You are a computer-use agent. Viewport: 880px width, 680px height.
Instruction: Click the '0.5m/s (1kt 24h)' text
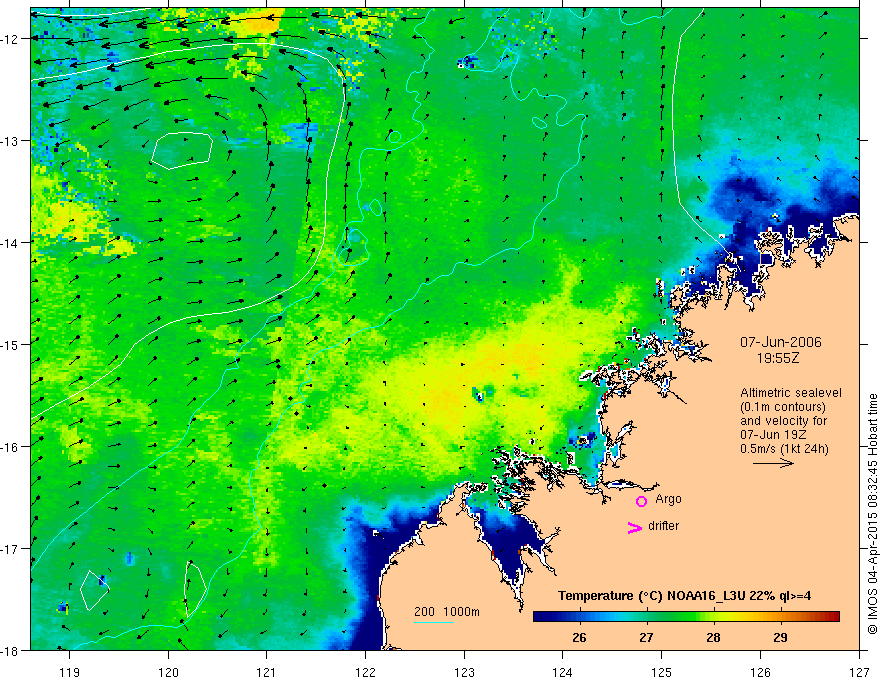coord(784,449)
